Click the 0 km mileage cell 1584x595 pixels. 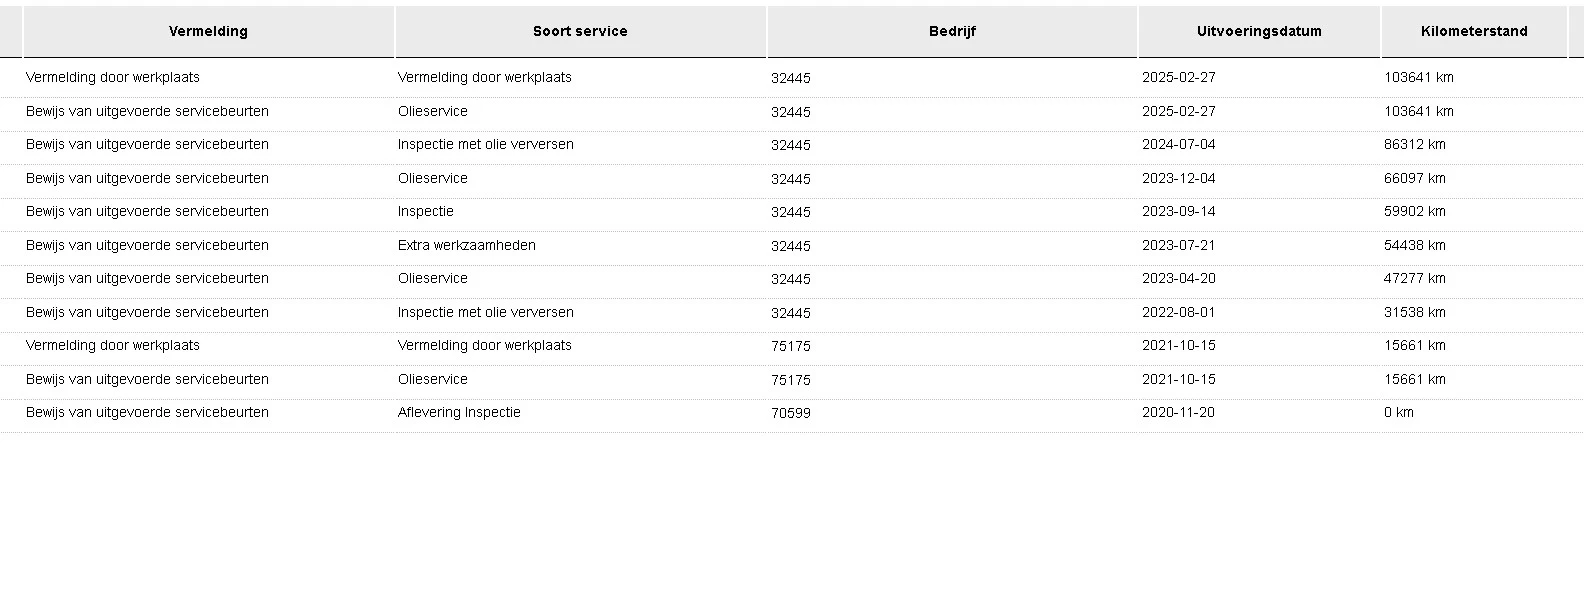[1399, 412]
